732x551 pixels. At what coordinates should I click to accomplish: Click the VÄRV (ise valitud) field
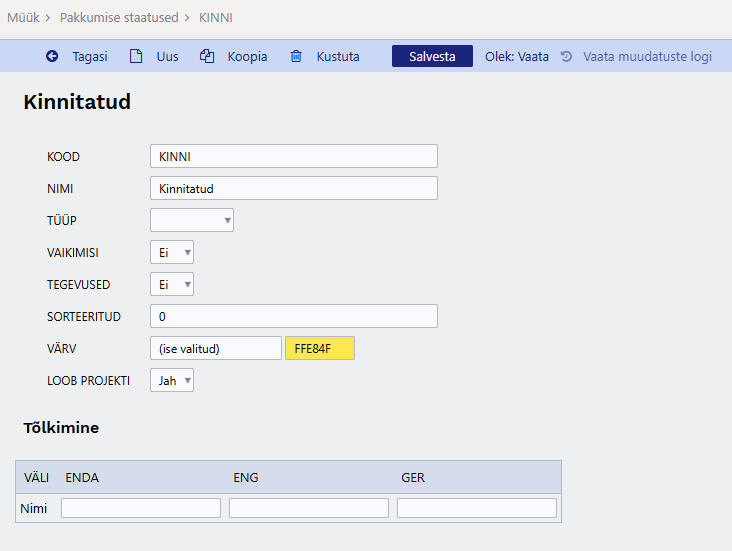(216, 348)
